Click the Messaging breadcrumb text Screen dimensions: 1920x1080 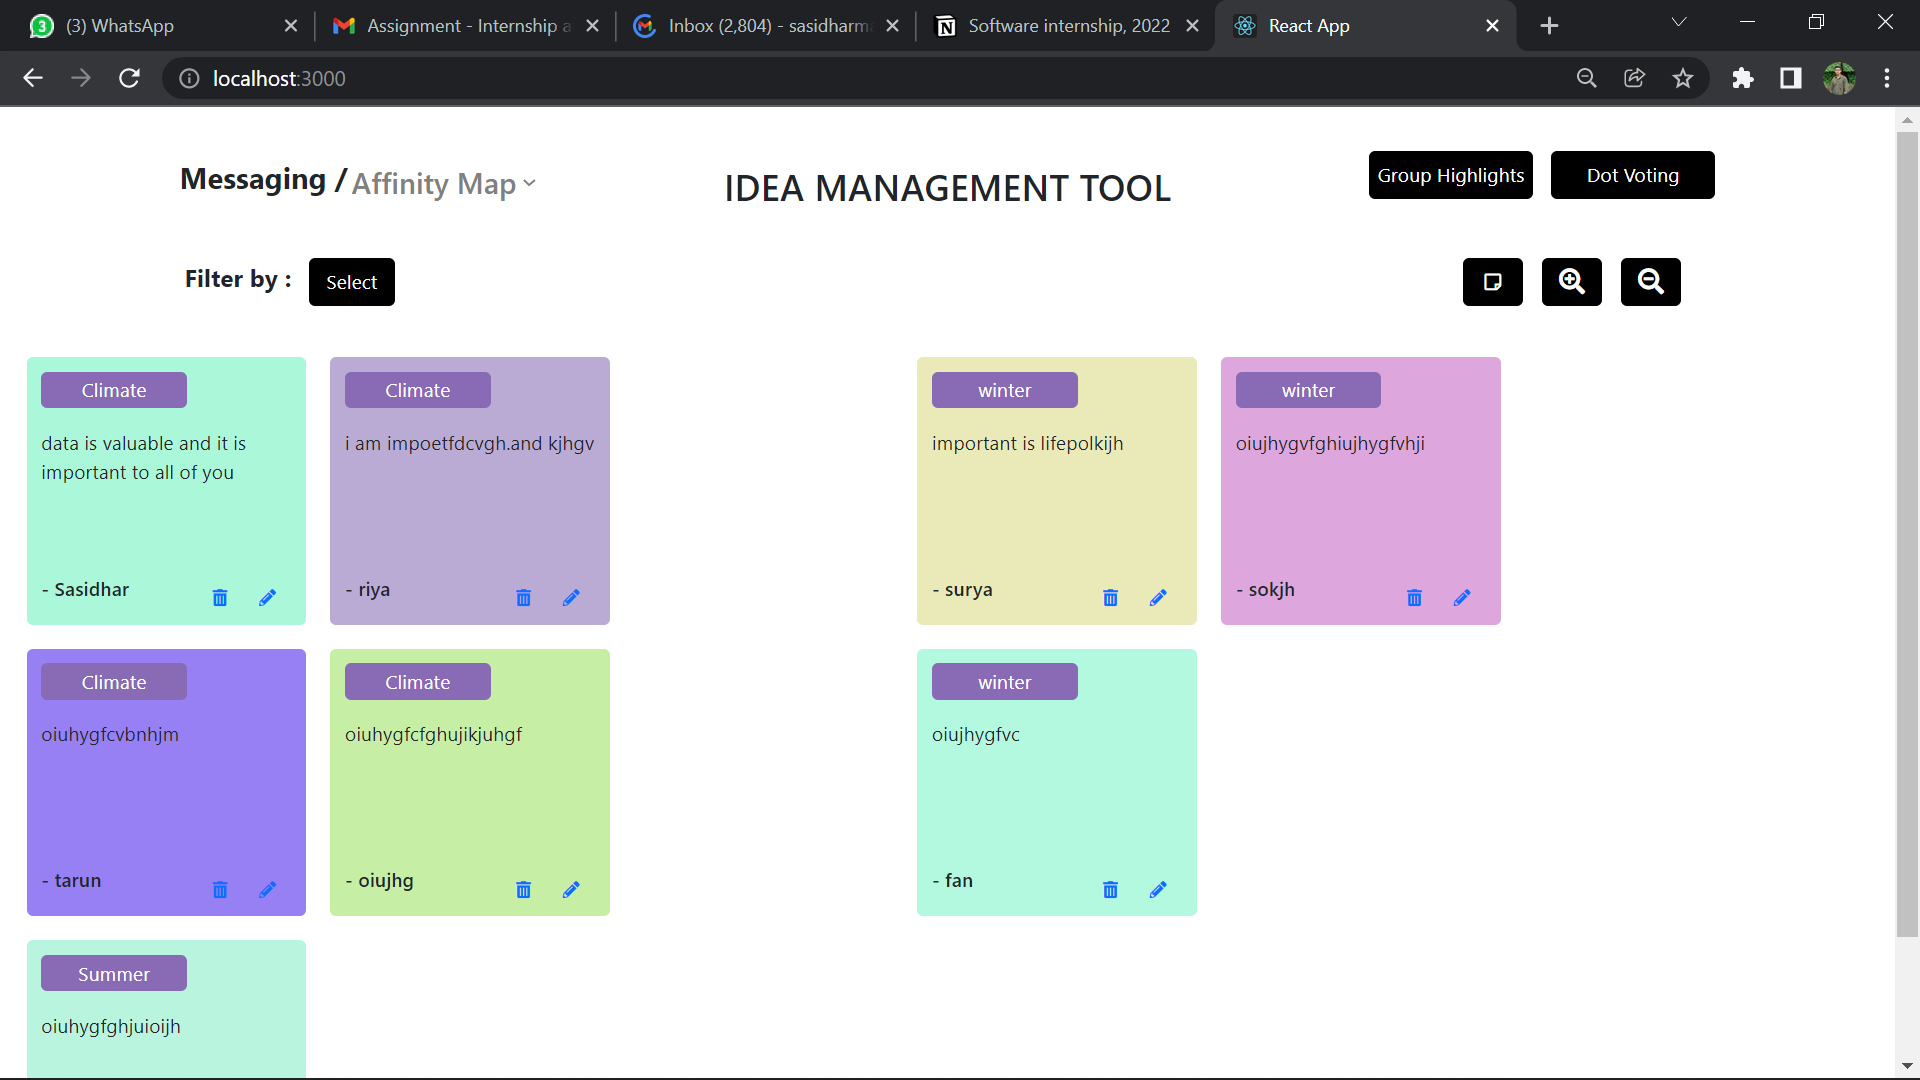(x=253, y=179)
